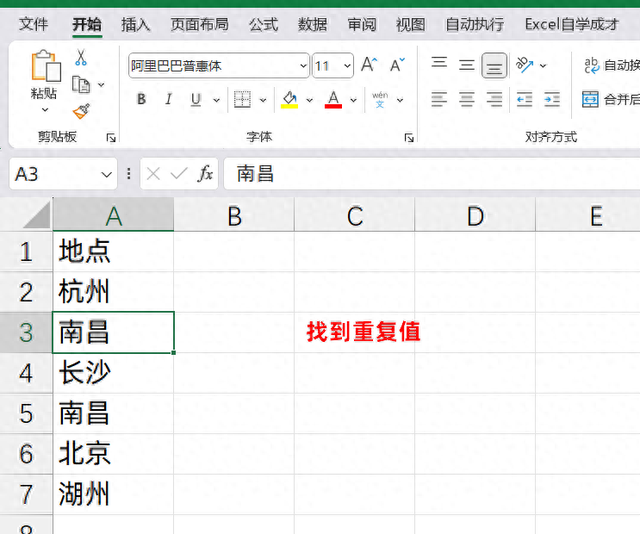Open the 自动执行 Automate tab

475,24
